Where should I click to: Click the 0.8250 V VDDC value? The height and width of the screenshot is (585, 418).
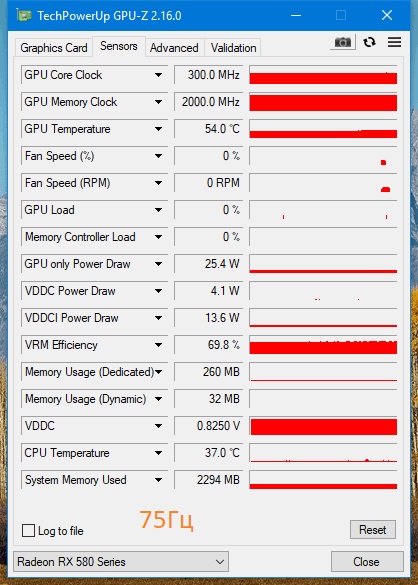click(x=208, y=426)
